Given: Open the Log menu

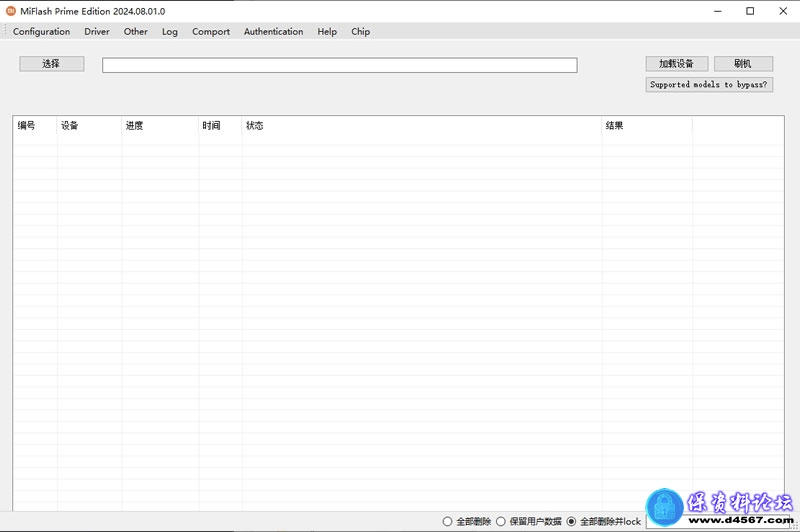Looking at the screenshot, I should 170,32.
